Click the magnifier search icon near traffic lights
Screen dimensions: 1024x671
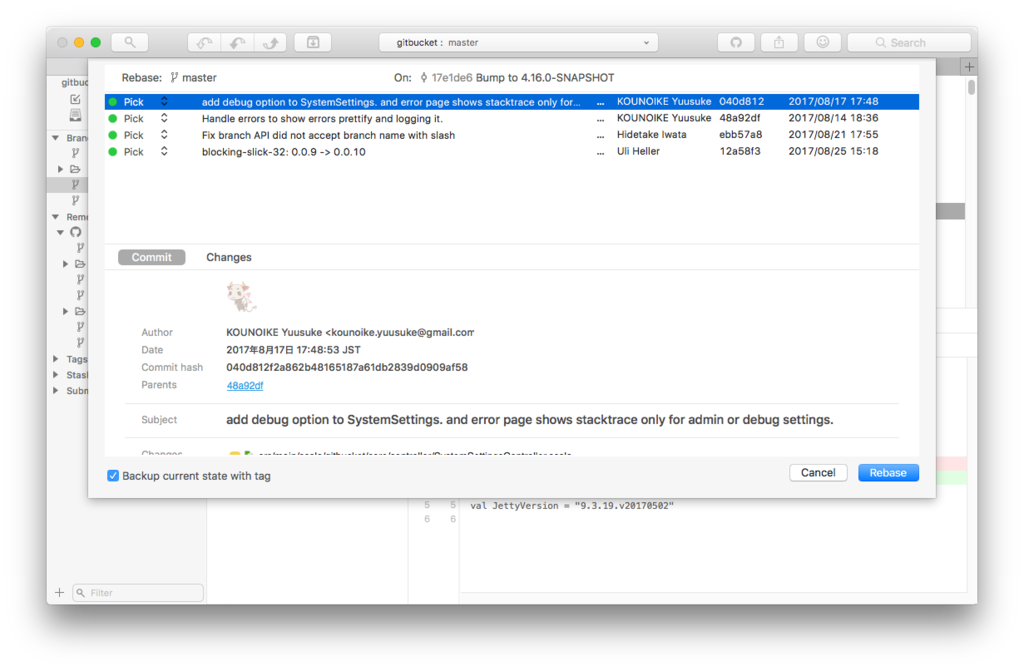tap(129, 41)
